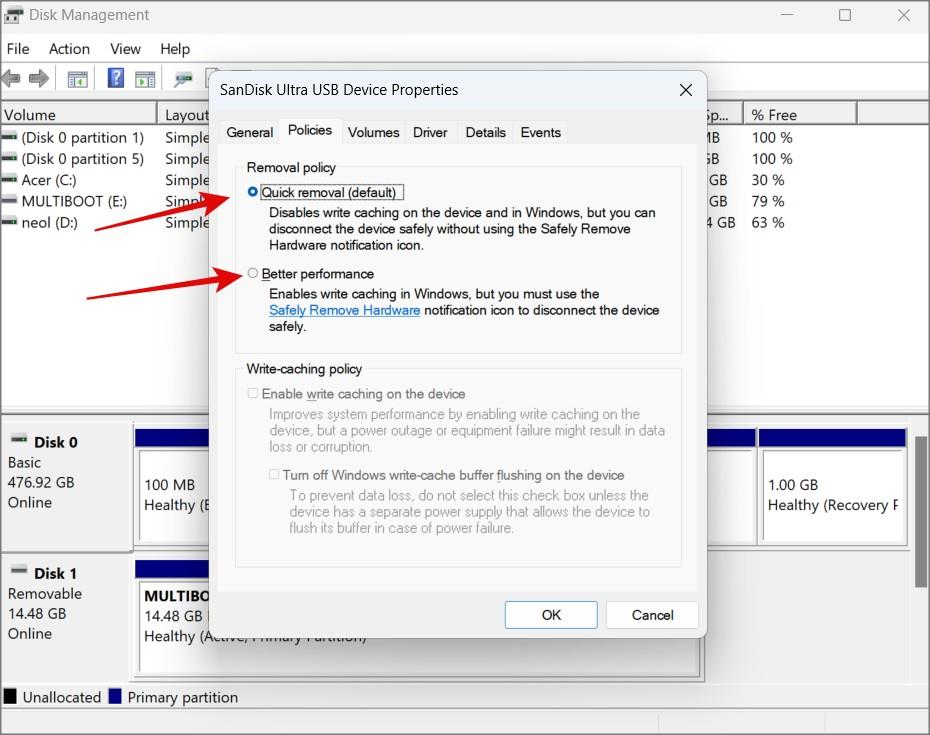Select the Policies tab
930x735 pixels.
coord(310,130)
